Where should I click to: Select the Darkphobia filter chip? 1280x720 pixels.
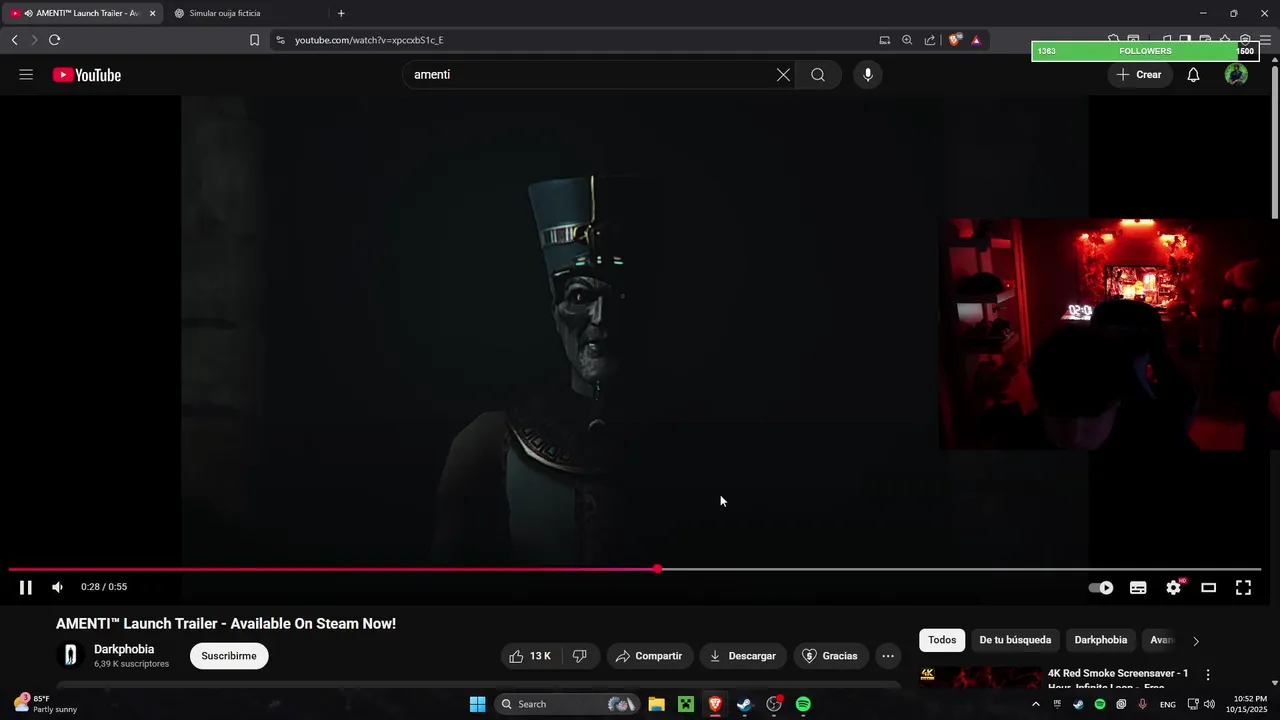point(1100,640)
